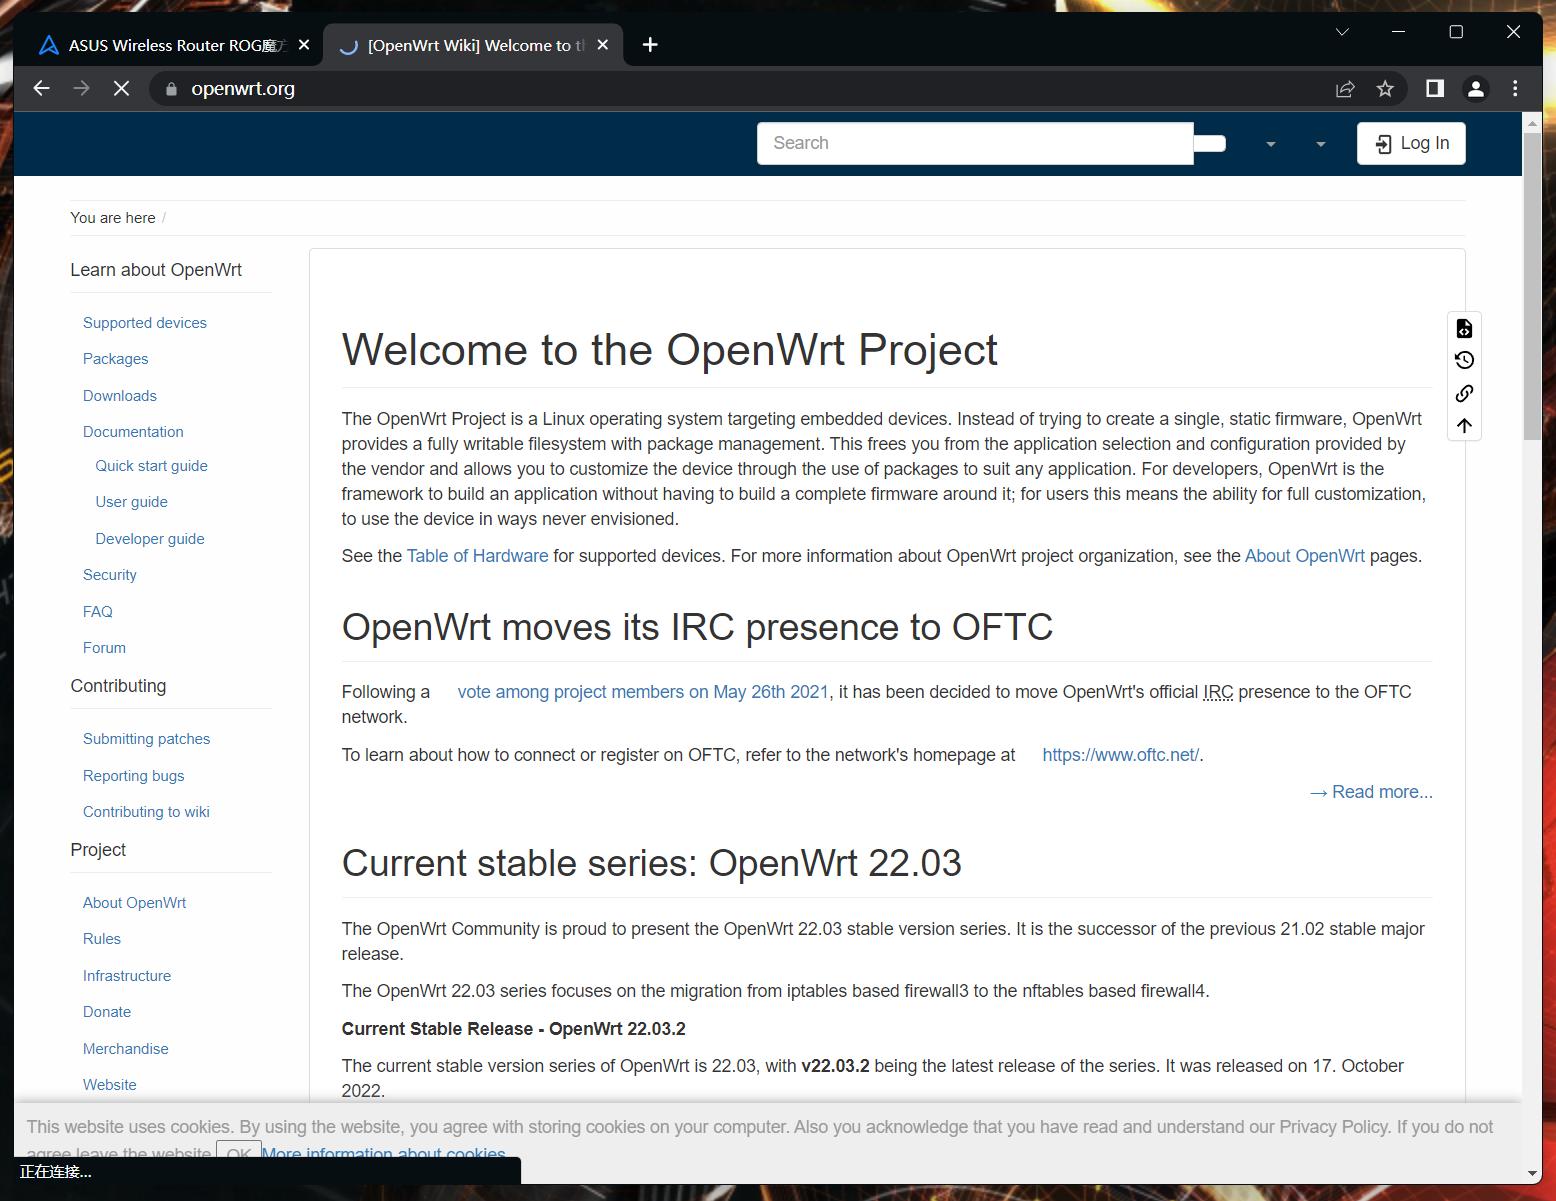This screenshot has width=1556, height=1201.
Task: Click the 'Contributing' sidebar heading
Action: click(118, 686)
